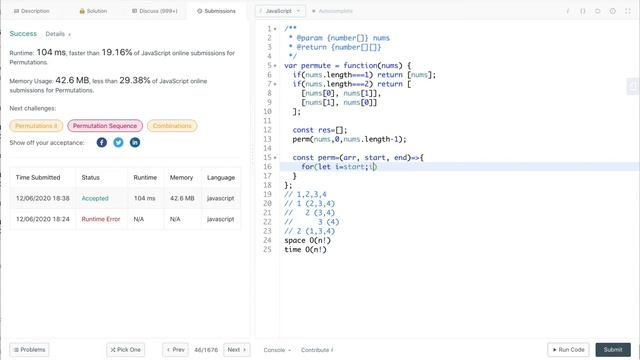The image size is (640, 360).
Task: Click the Memory column header
Action: tap(181, 178)
